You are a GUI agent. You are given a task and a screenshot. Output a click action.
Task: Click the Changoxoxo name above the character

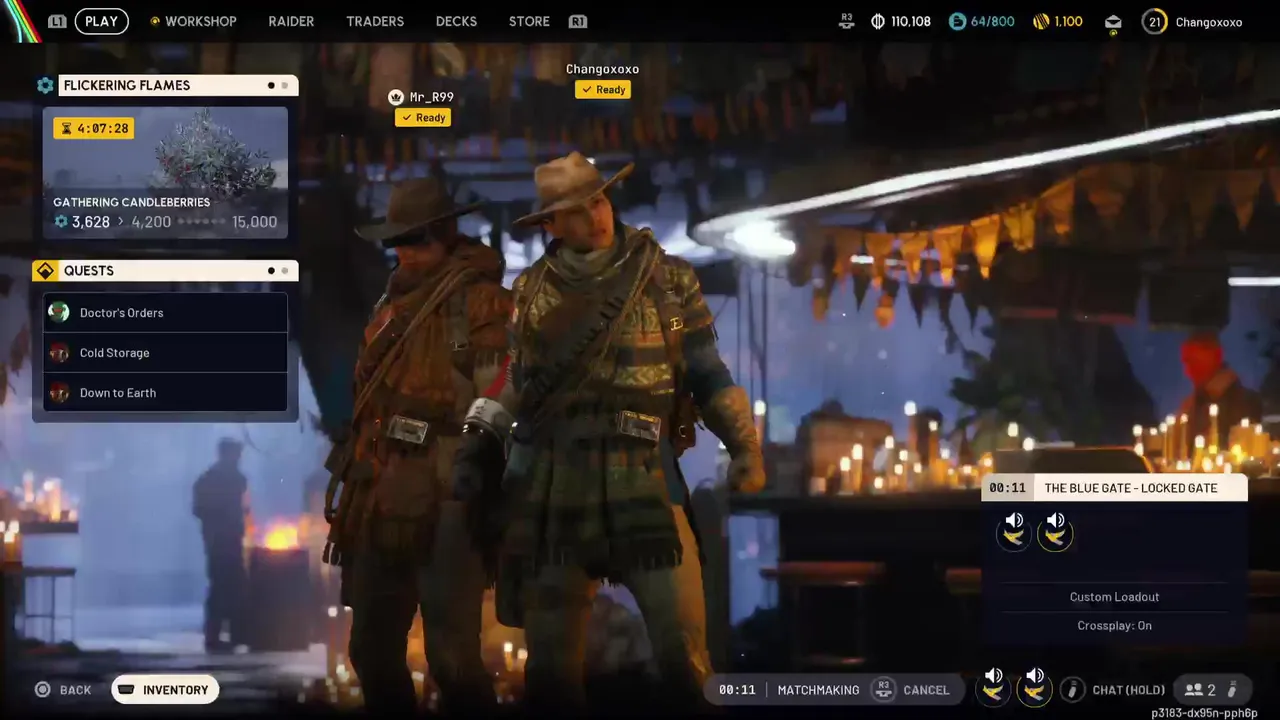pyautogui.click(x=602, y=69)
